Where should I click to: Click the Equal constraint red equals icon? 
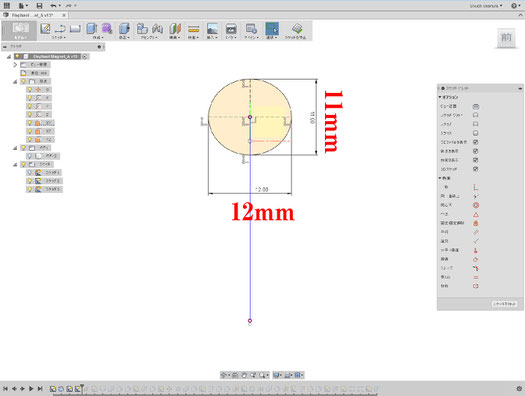(476, 277)
